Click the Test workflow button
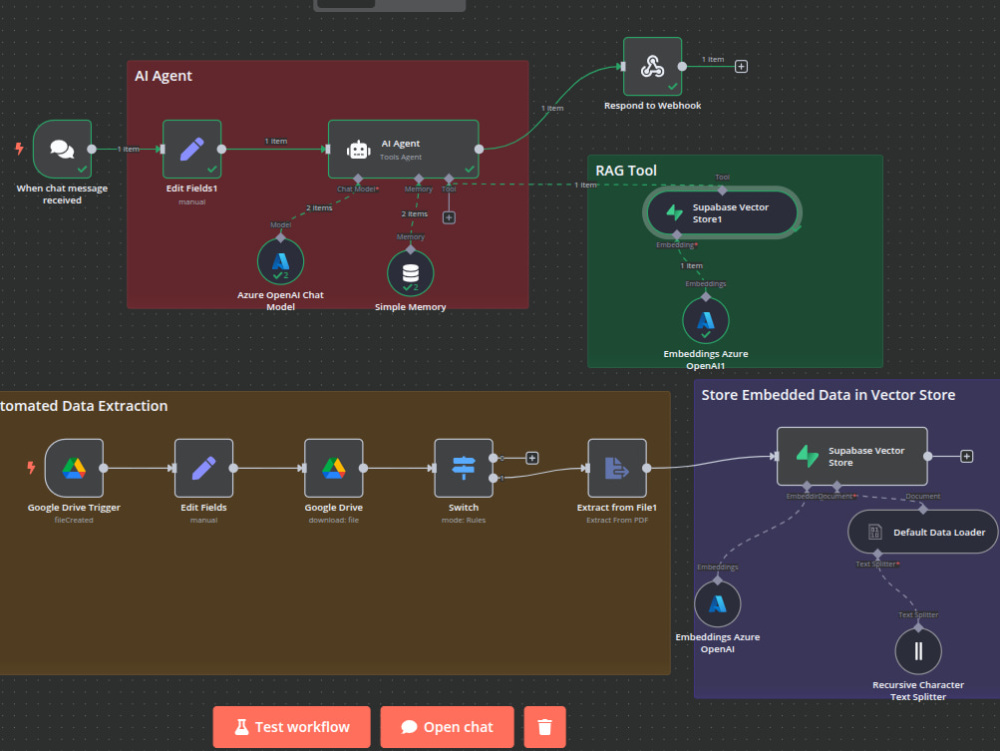The width and height of the screenshot is (1000, 751). (291, 727)
